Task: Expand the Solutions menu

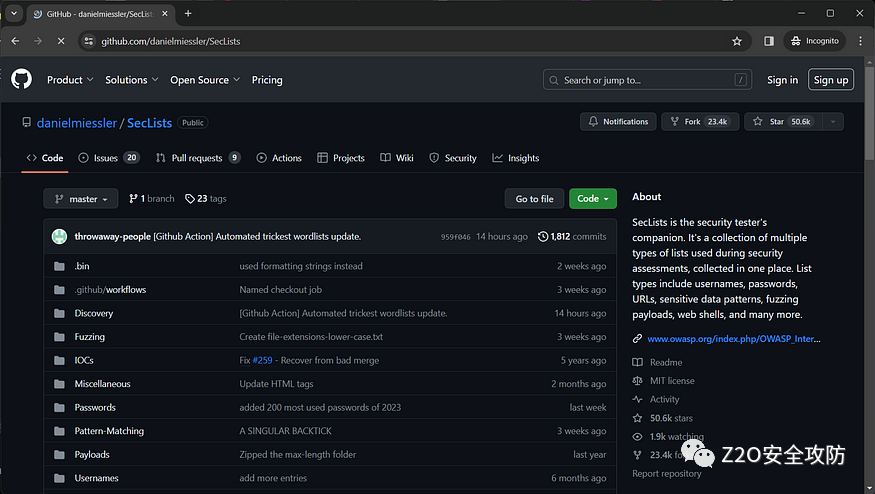Action: pyautogui.click(x=132, y=80)
